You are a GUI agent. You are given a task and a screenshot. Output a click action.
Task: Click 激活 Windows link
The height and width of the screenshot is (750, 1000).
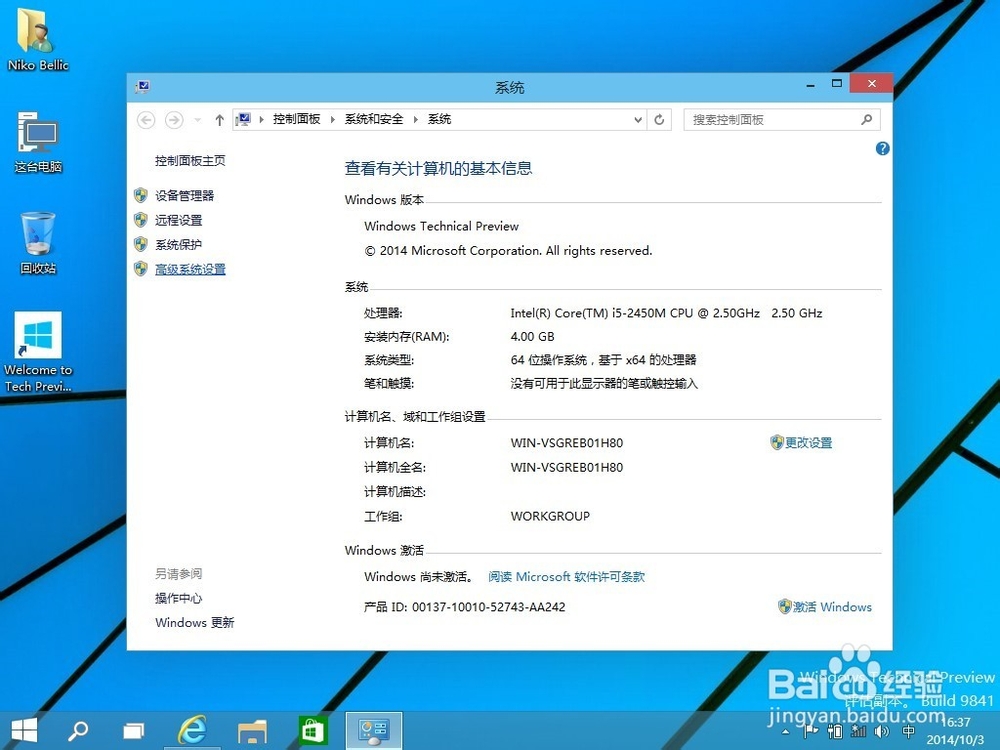coord(832,607)
